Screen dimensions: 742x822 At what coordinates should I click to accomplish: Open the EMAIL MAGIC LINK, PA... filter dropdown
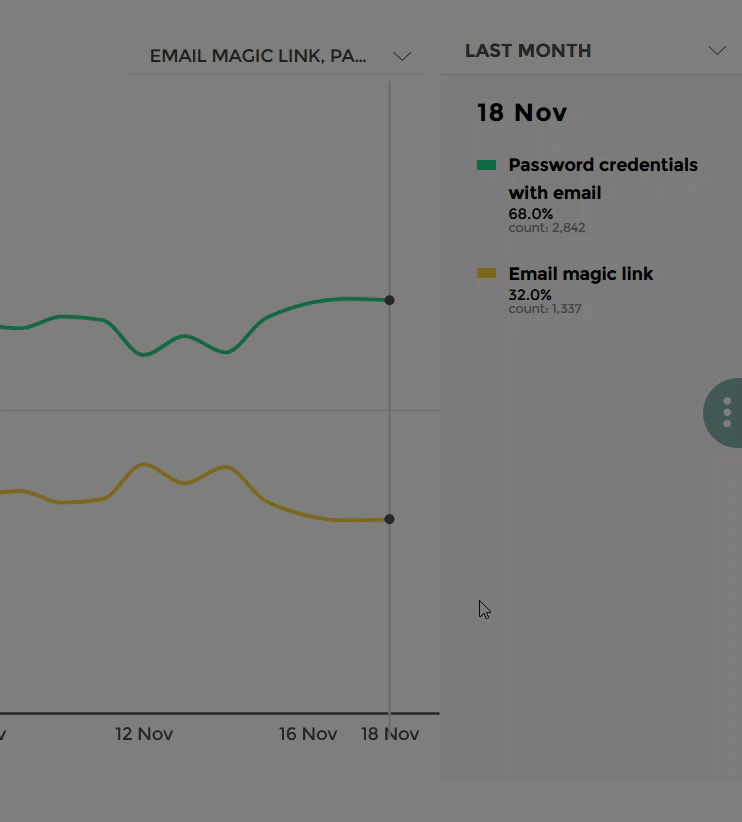tap(276, 56)
